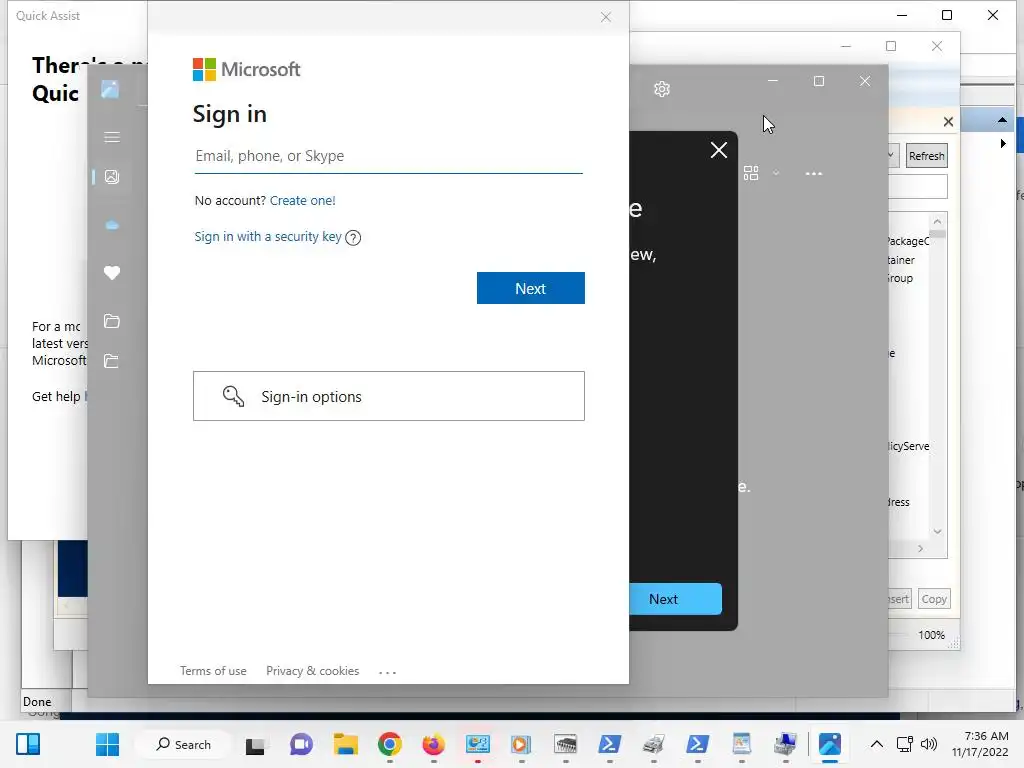Click the text field below Refresh
Viewport: 1024px width, 768px height.
point(917,187)
